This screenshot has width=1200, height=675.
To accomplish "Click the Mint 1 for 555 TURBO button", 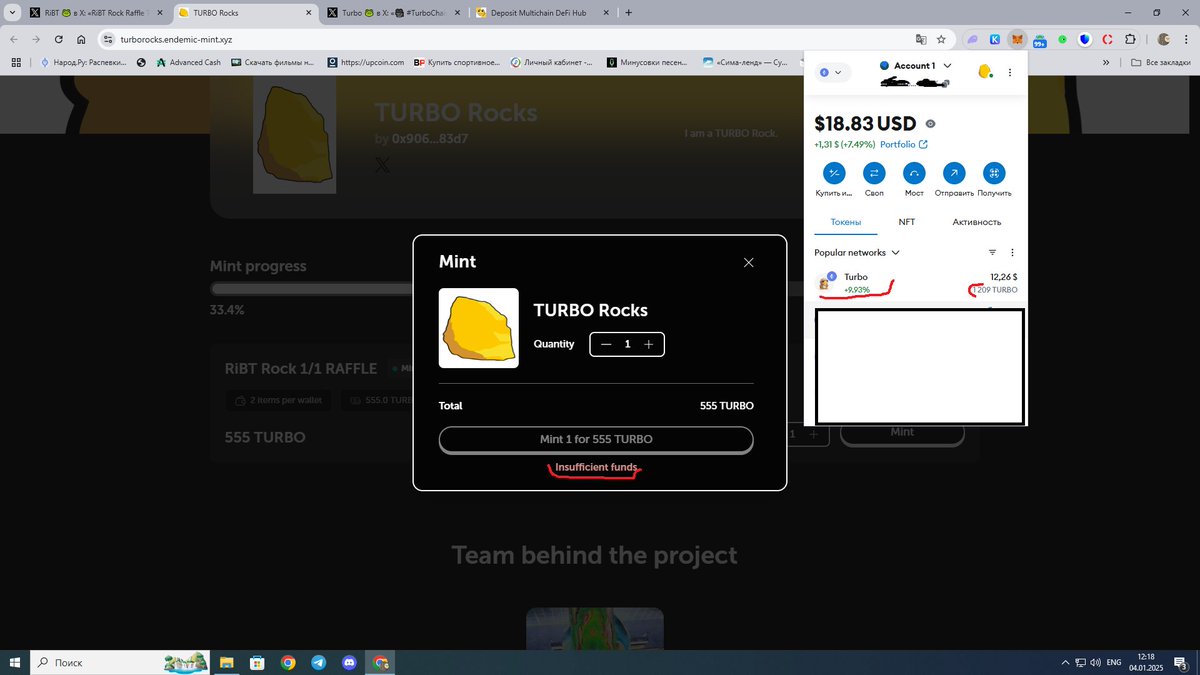I will coord(596,440).
